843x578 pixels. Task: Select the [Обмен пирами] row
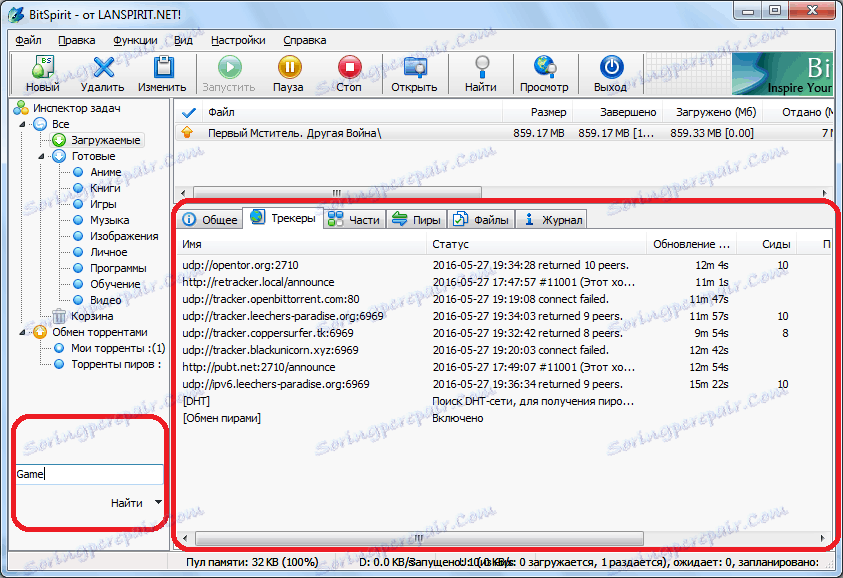tap(222, 418)
